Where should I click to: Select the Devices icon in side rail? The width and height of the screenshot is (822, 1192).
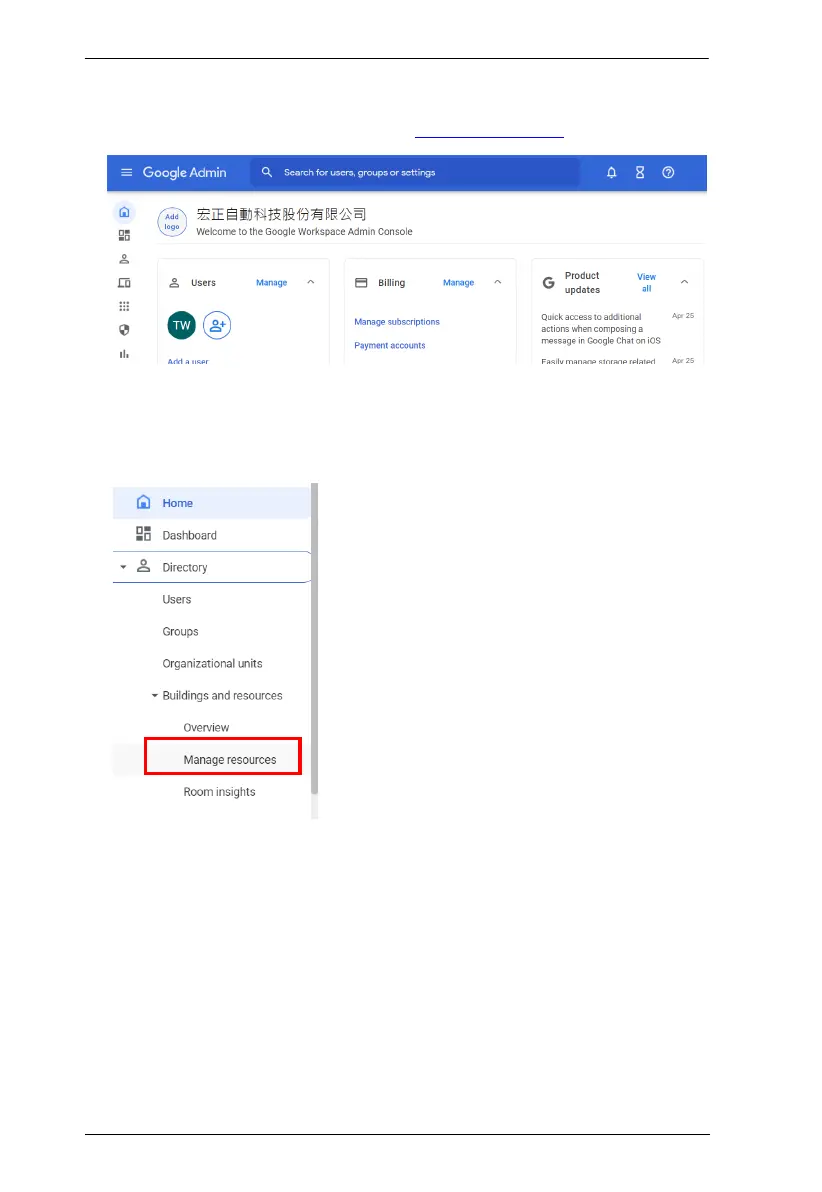tap(124, 283)
